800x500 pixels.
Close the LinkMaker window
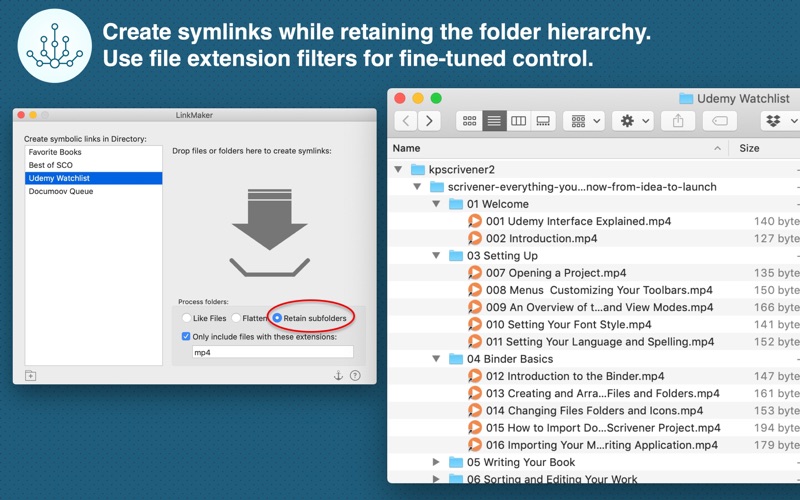[21, 115]
